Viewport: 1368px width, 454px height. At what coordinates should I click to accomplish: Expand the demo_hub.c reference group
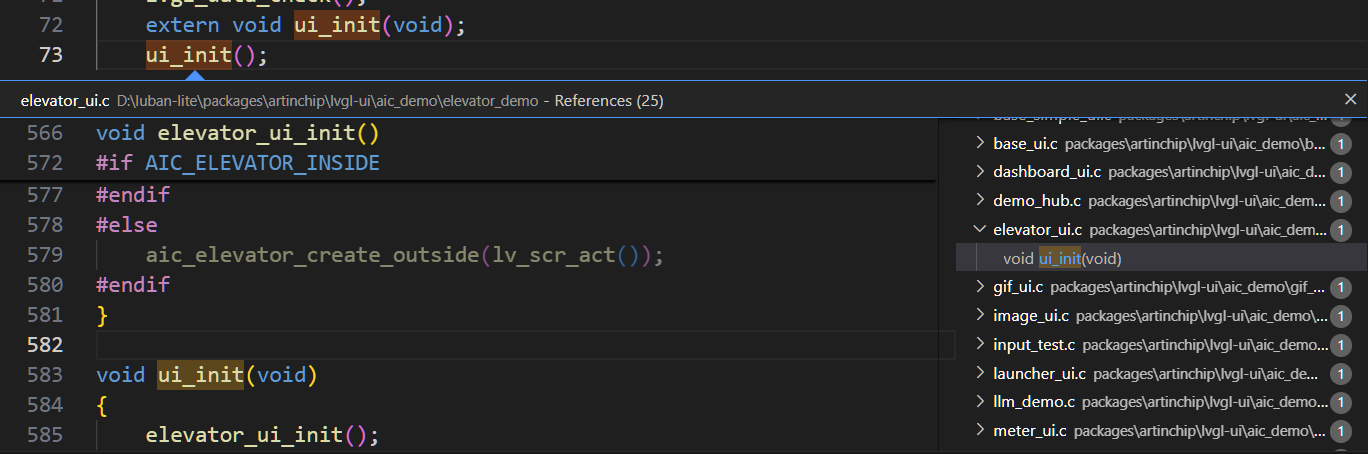[x=980, y=201]
